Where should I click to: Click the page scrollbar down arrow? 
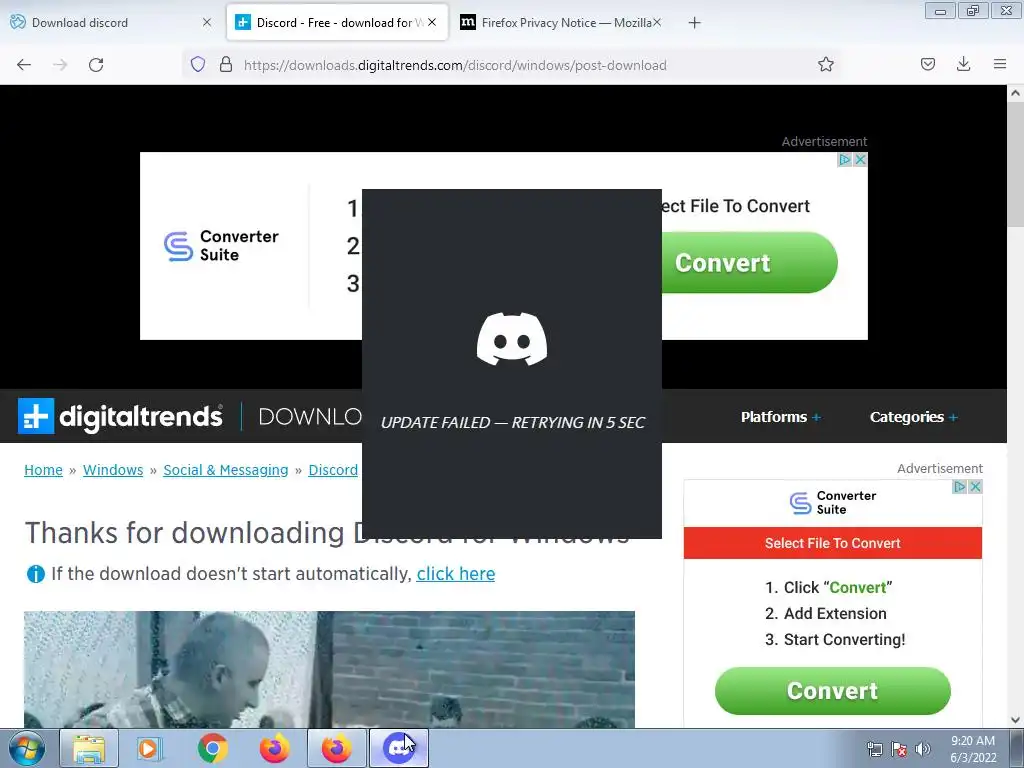[x=1015, y=720]
